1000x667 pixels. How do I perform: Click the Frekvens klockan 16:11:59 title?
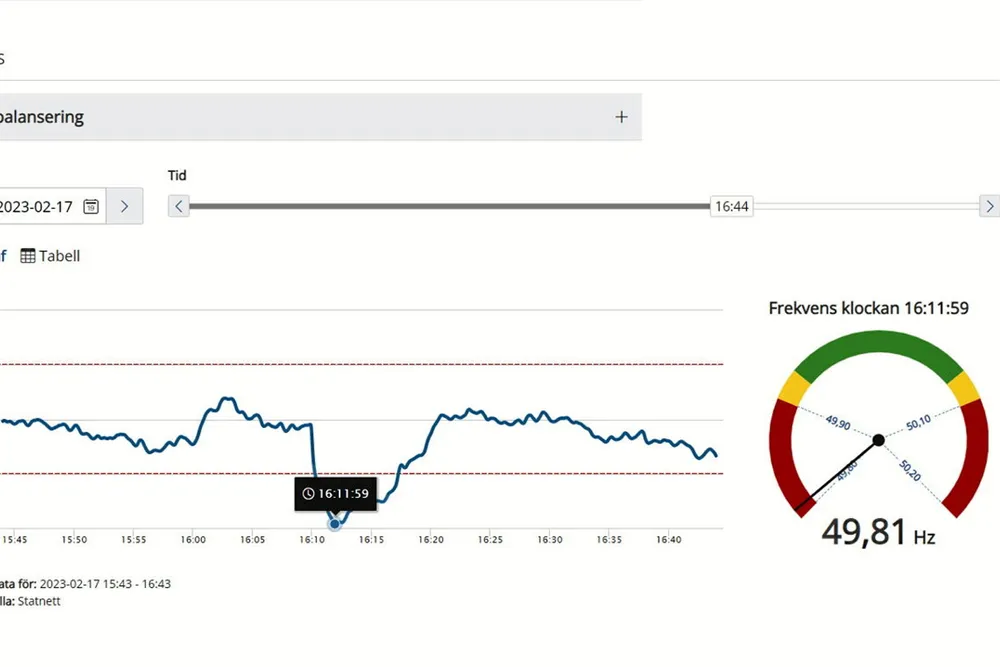(x=868, y=308)
